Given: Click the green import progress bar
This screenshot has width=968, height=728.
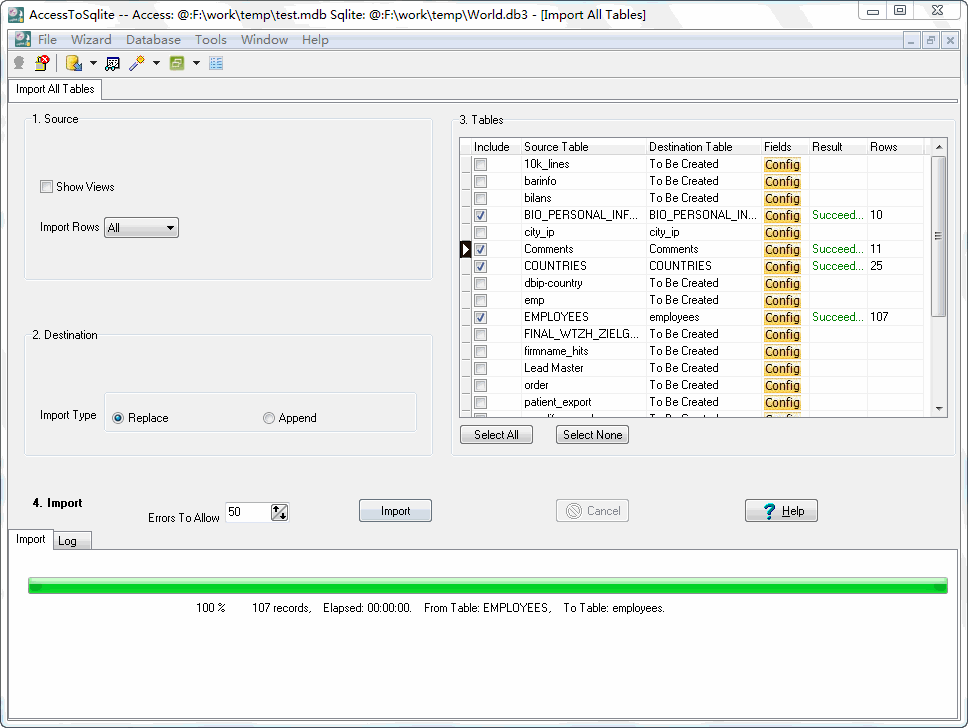Looking at the screenshot, I should pyautogui.click(x=488, y=585).
